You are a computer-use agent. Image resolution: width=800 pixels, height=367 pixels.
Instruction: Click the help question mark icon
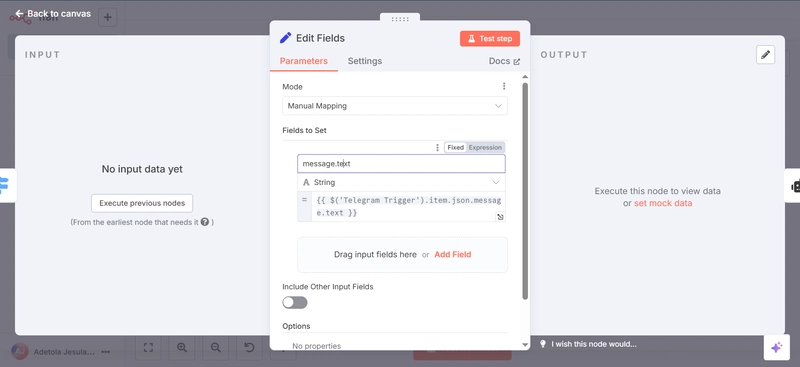point(205,222)
